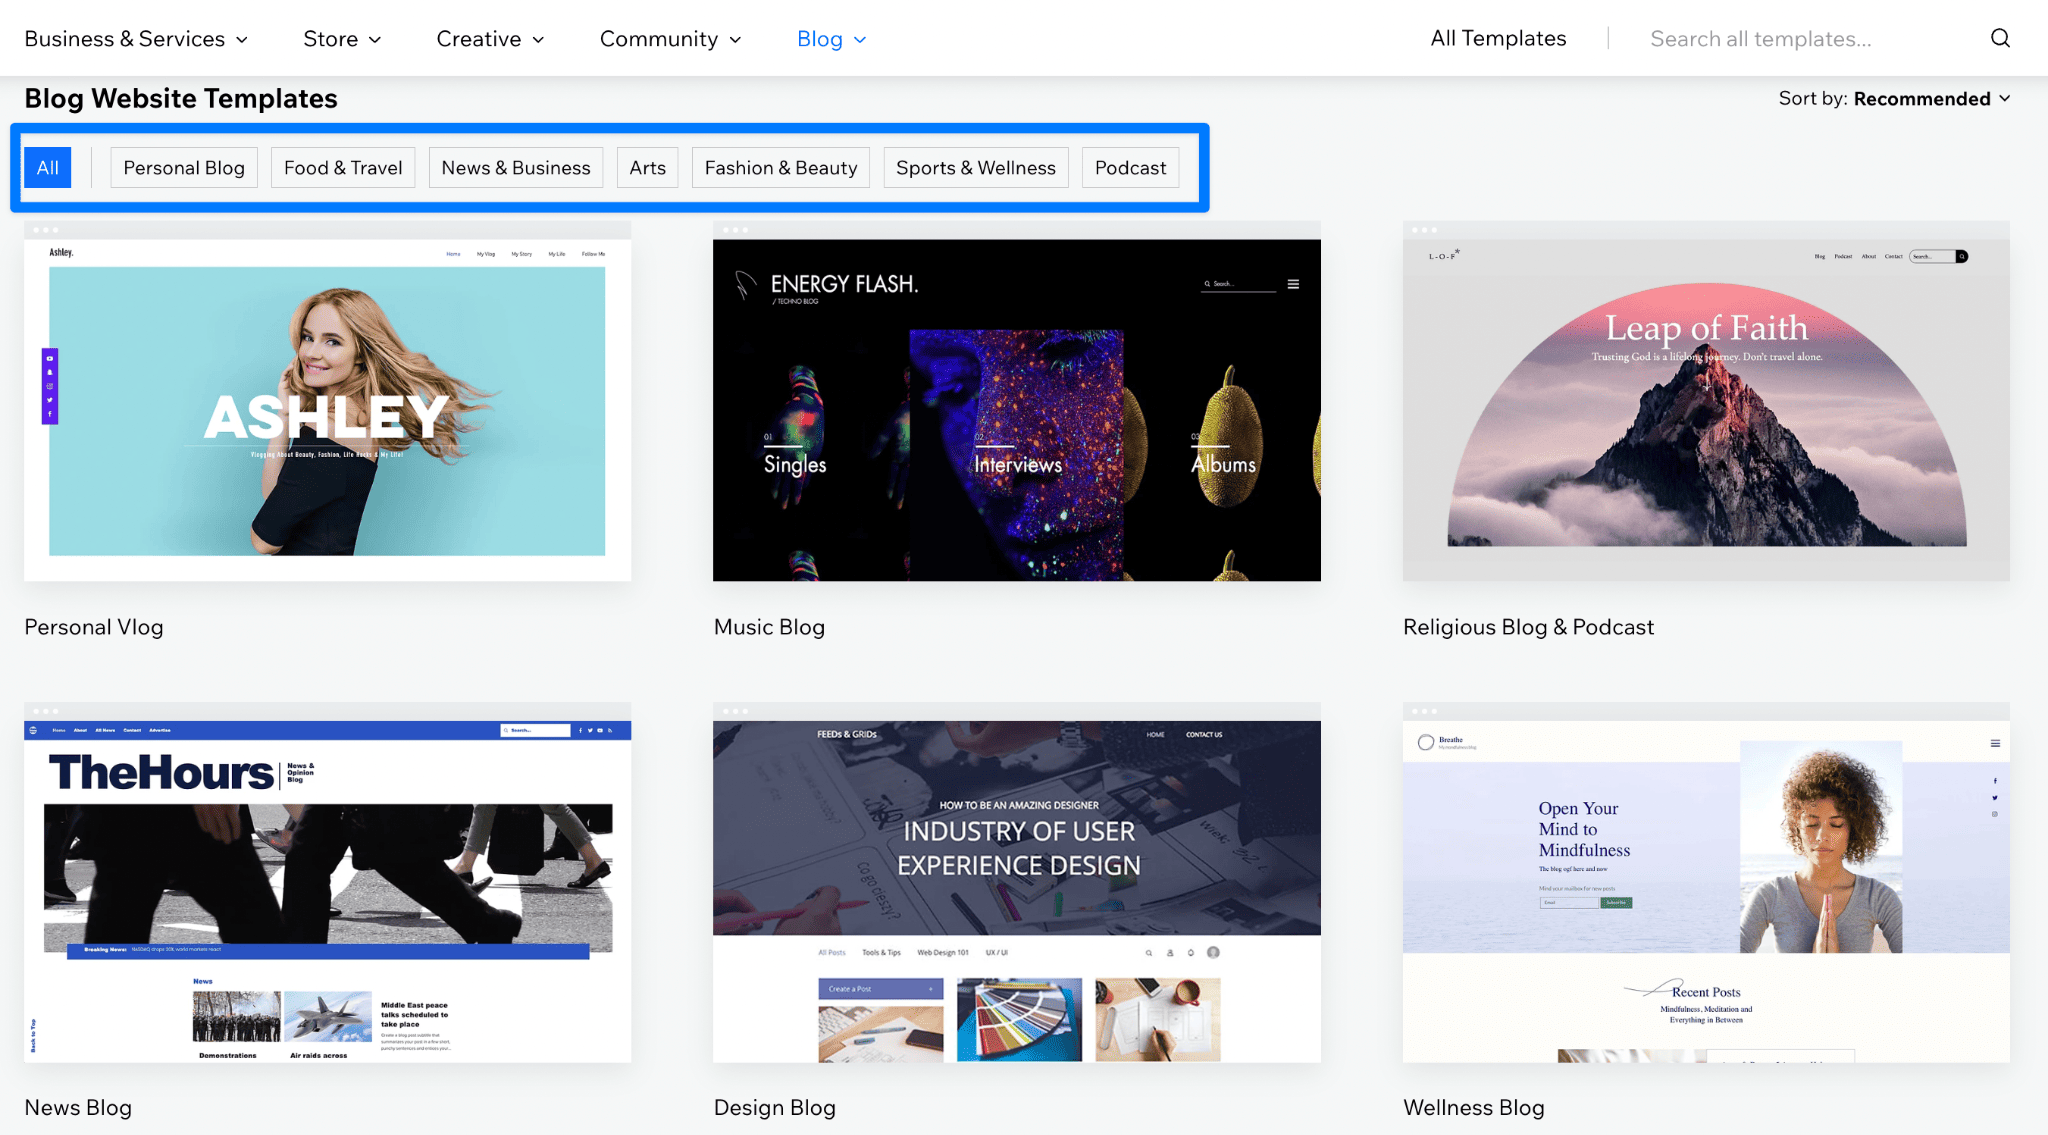The image size is (2048, 1135).
Task: Click the three-dot menu on Personal Vlog template
Action: [47, 231]
